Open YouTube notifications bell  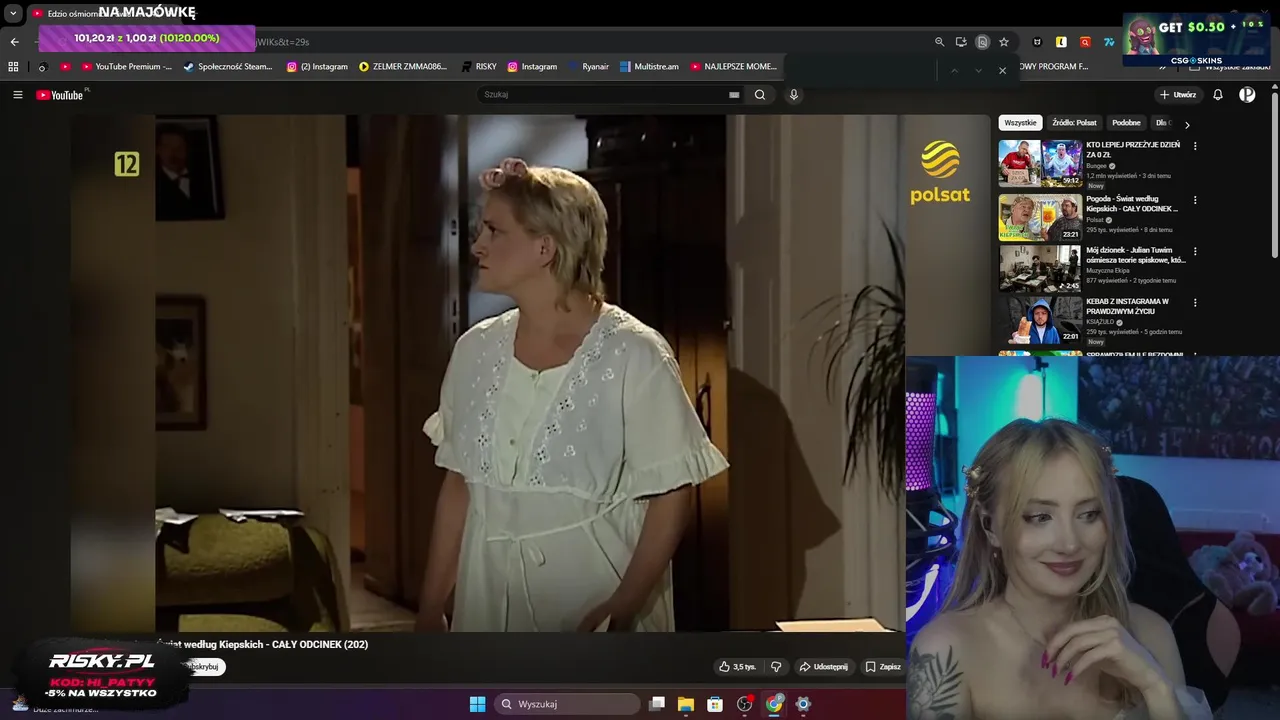pos(1218,95)
